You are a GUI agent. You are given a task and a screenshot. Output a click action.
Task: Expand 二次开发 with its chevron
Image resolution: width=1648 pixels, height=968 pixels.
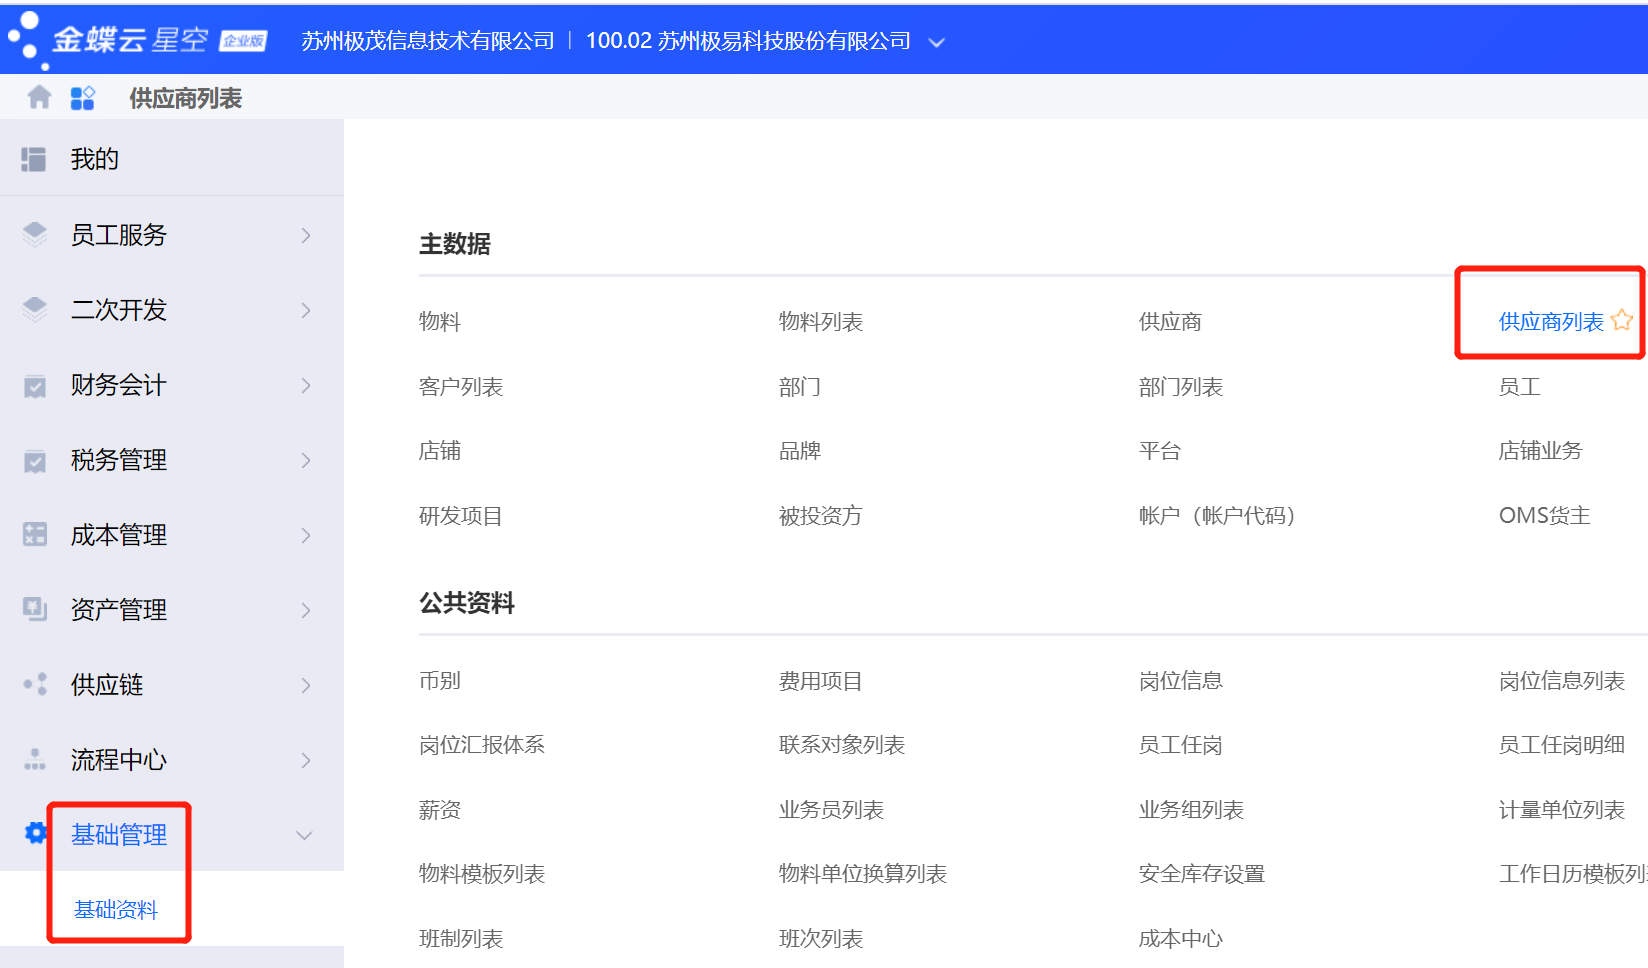pos(306,310)
